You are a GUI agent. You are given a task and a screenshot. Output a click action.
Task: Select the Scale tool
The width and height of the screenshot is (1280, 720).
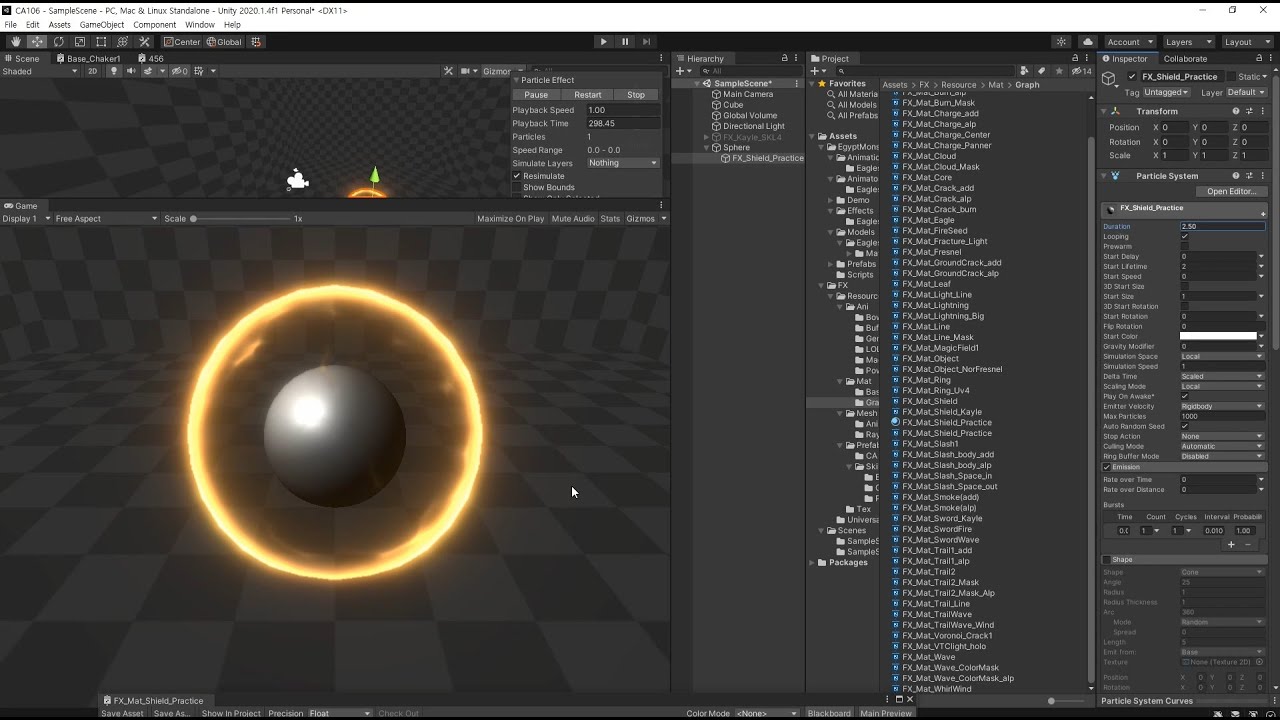pos(80,42)
